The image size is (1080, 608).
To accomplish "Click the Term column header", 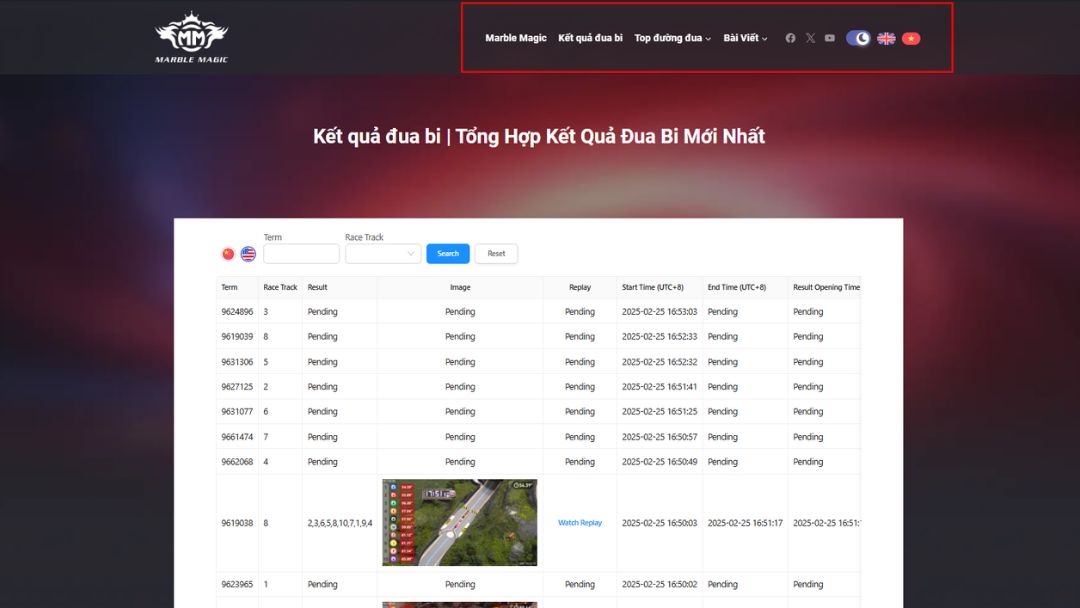I will [229, 287].
